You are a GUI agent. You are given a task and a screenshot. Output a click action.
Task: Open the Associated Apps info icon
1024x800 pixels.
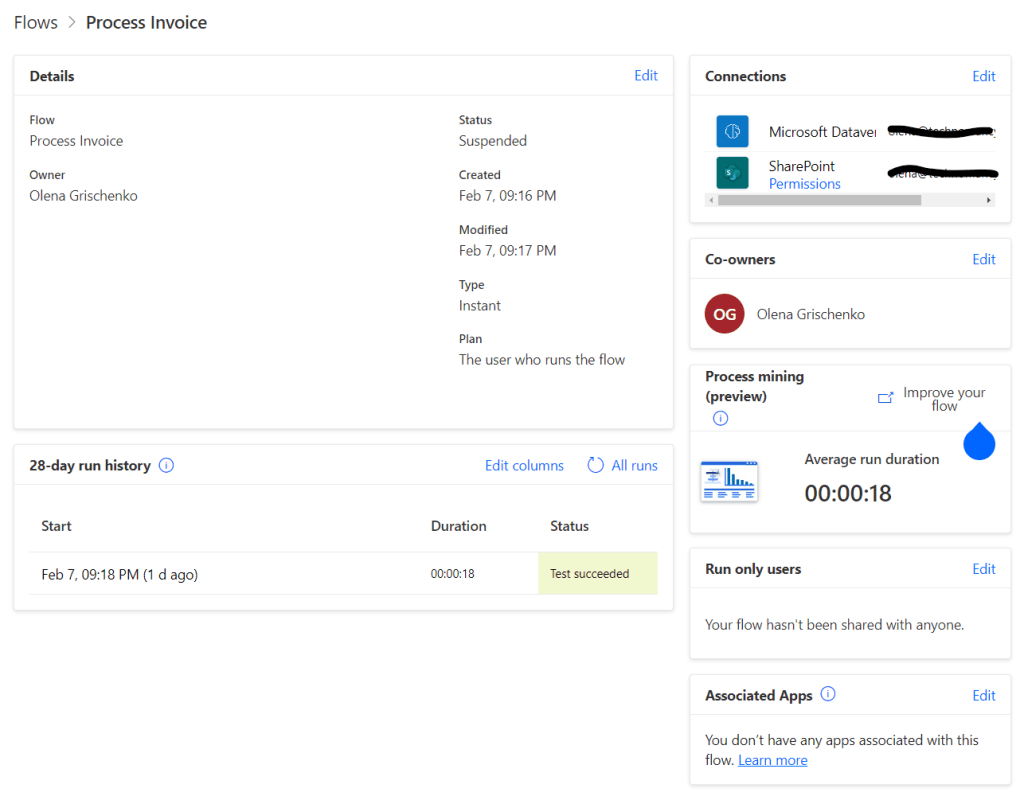click(827, 694)
